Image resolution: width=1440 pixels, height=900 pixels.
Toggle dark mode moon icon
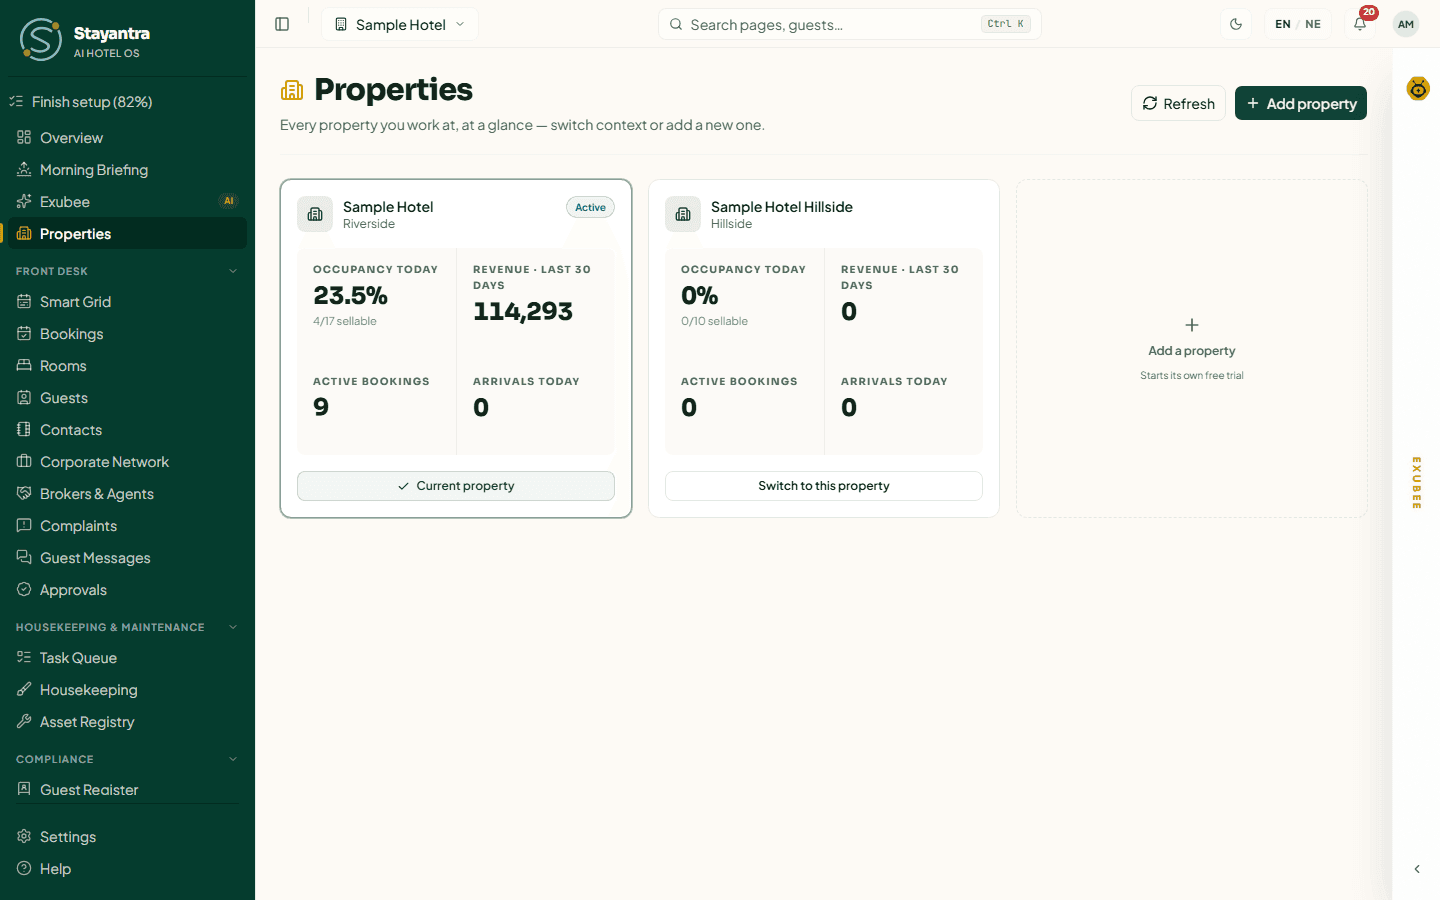tap(1236, 24)
